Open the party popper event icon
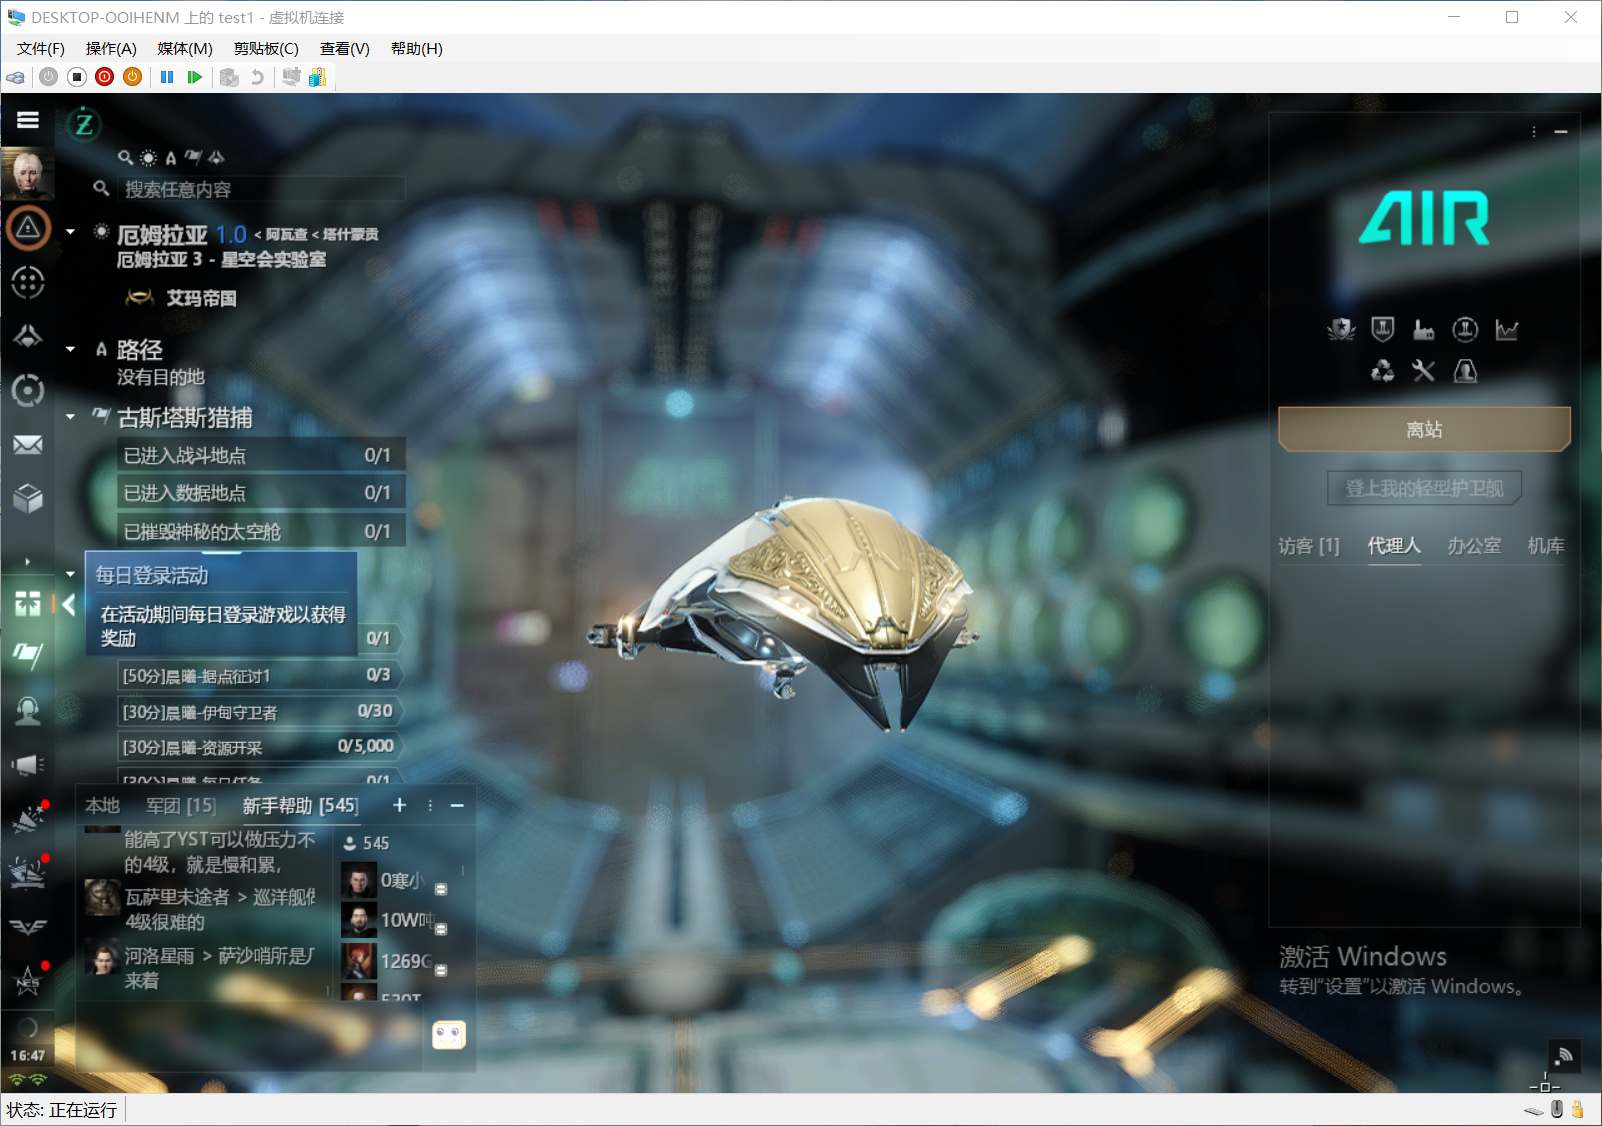Viewport: 1602px width, 1126px height. point(28,819)
